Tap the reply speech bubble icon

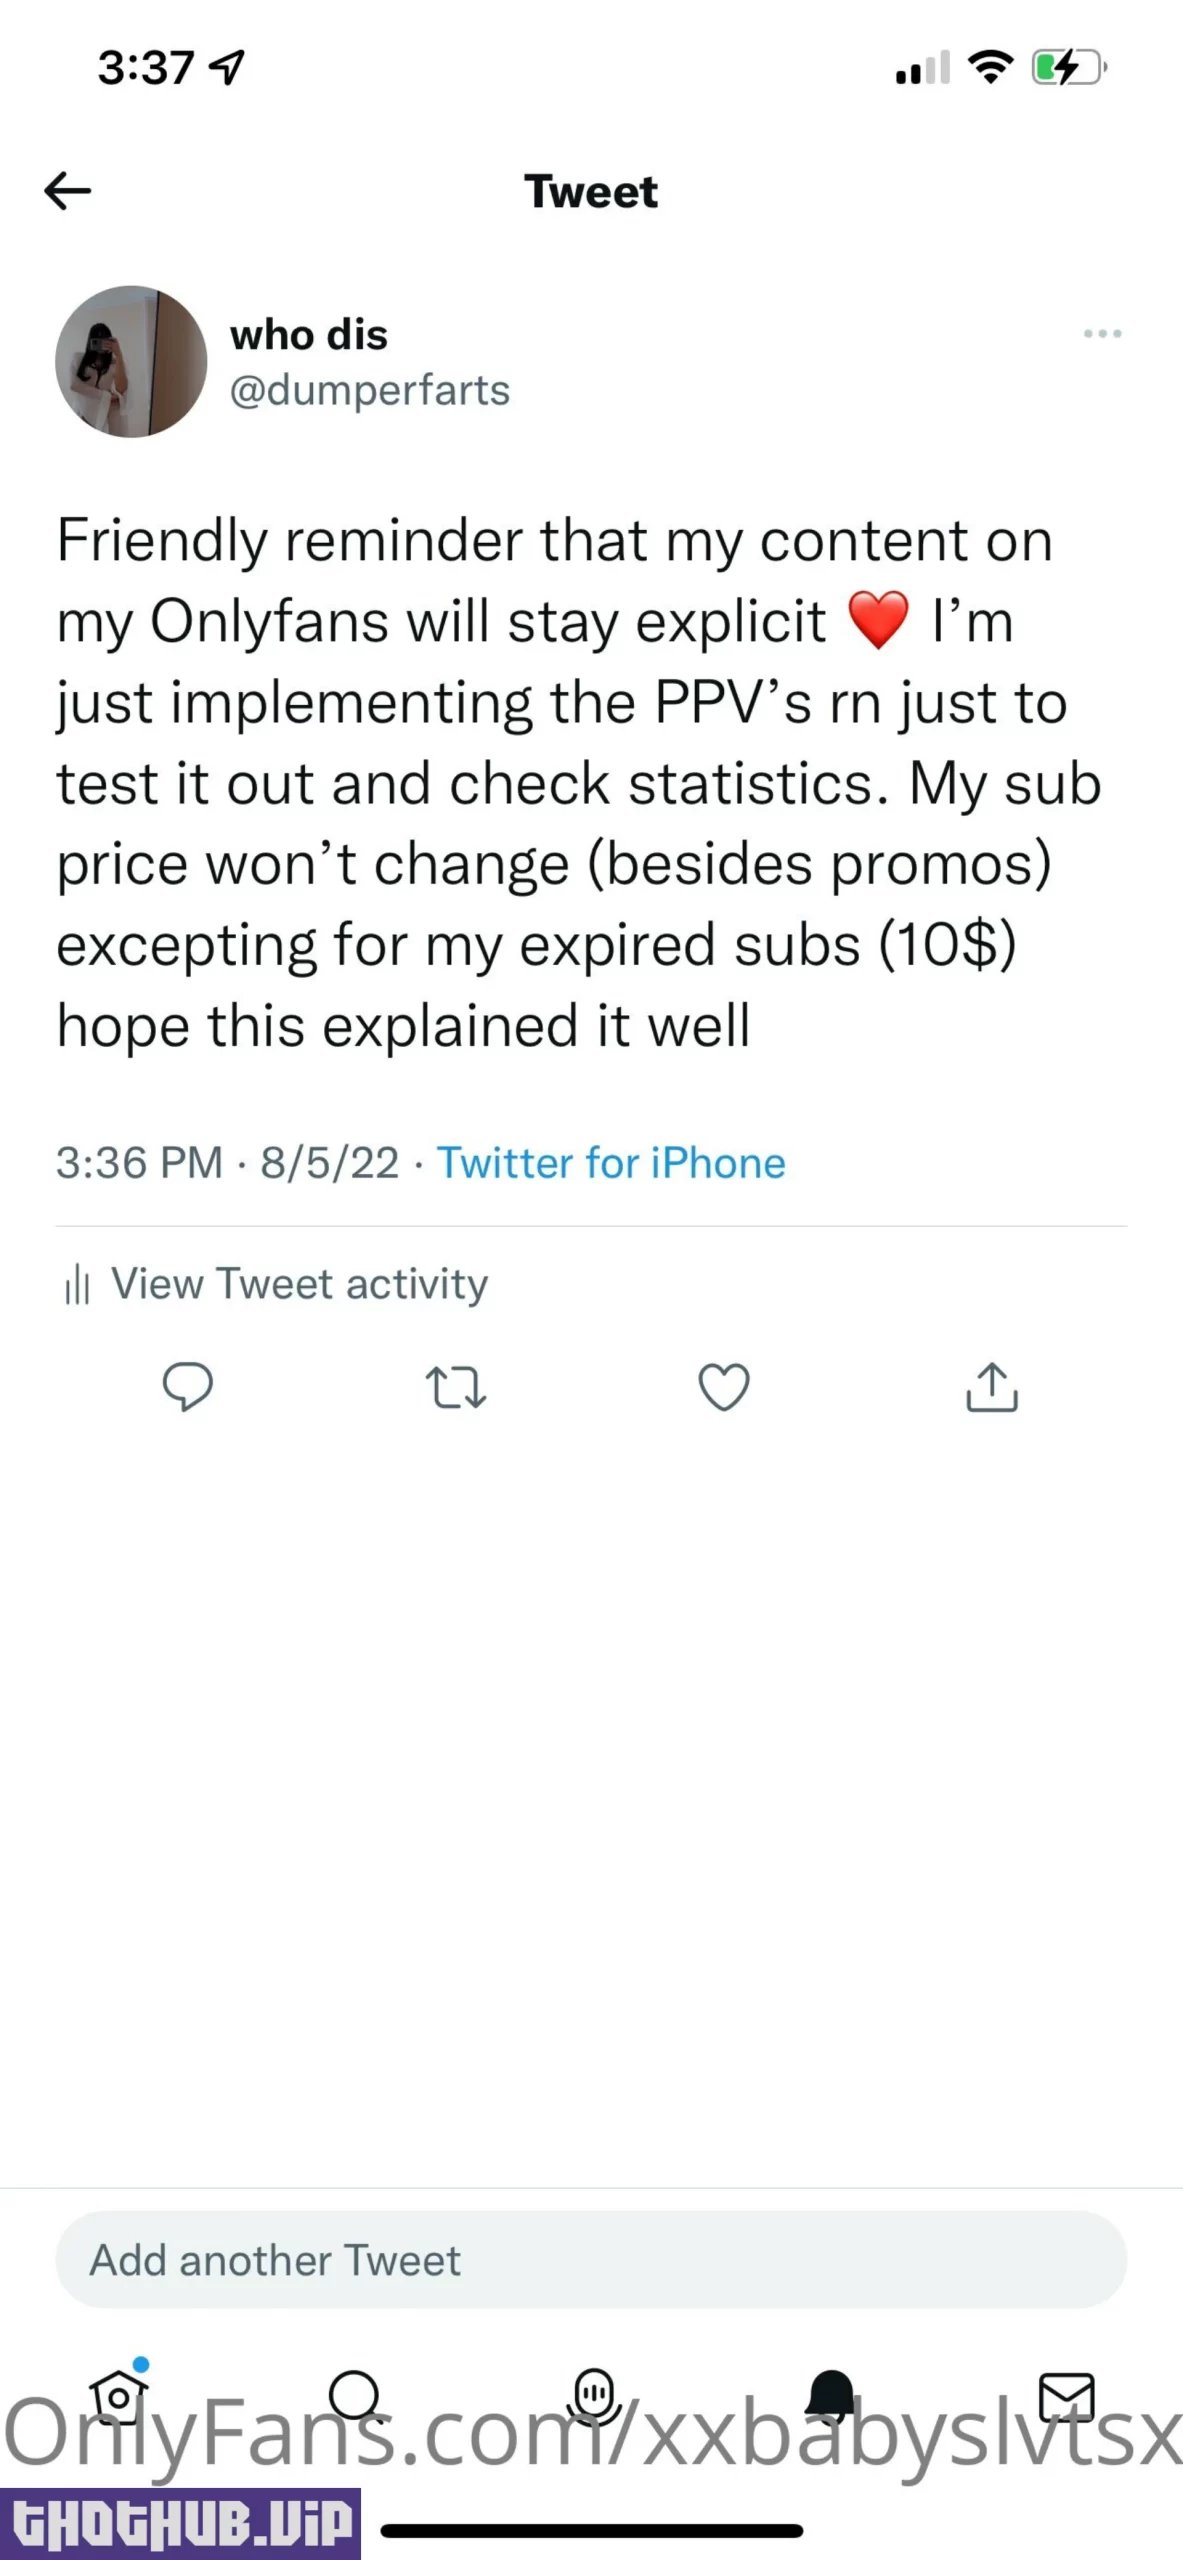pyautogui.click(x=187, y=1387)
